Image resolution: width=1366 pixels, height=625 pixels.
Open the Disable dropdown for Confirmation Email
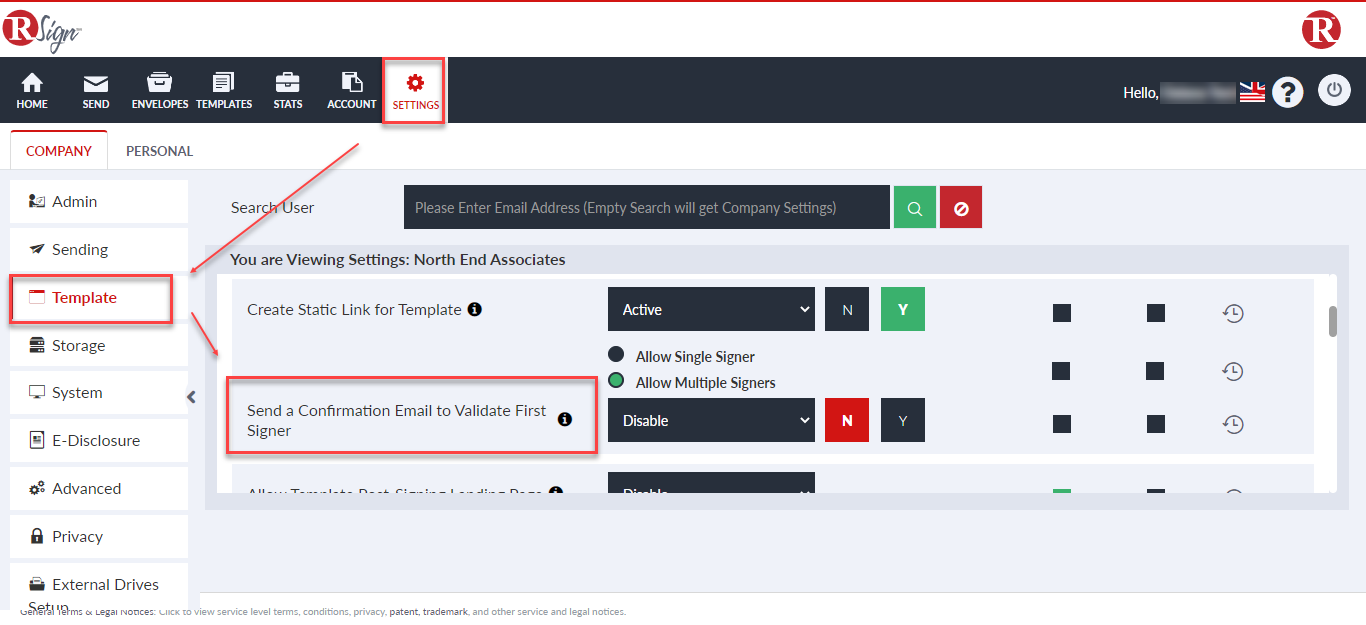coord(711,420)
